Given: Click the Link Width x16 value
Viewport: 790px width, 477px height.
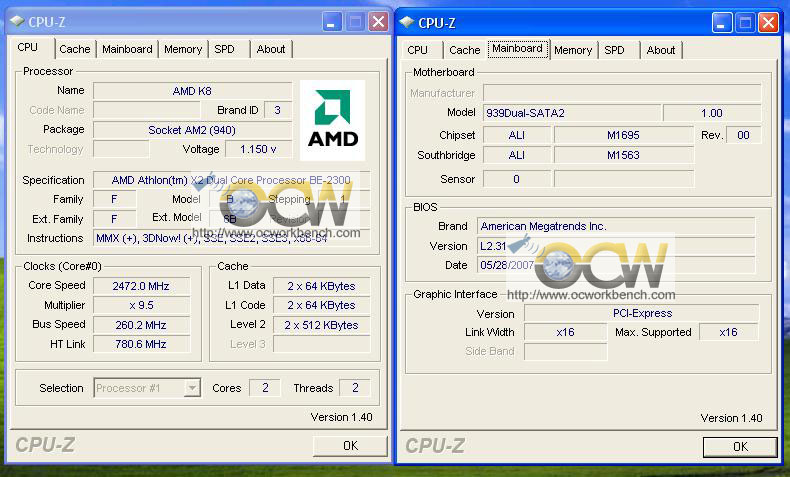Looking at the screenshot, I should pos(566,332).
